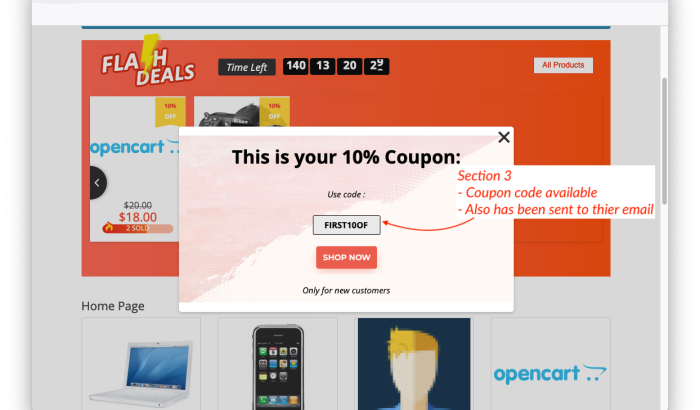
Task: Select the FIRST10OF coupon code field
Action: [x=346, y=225]
